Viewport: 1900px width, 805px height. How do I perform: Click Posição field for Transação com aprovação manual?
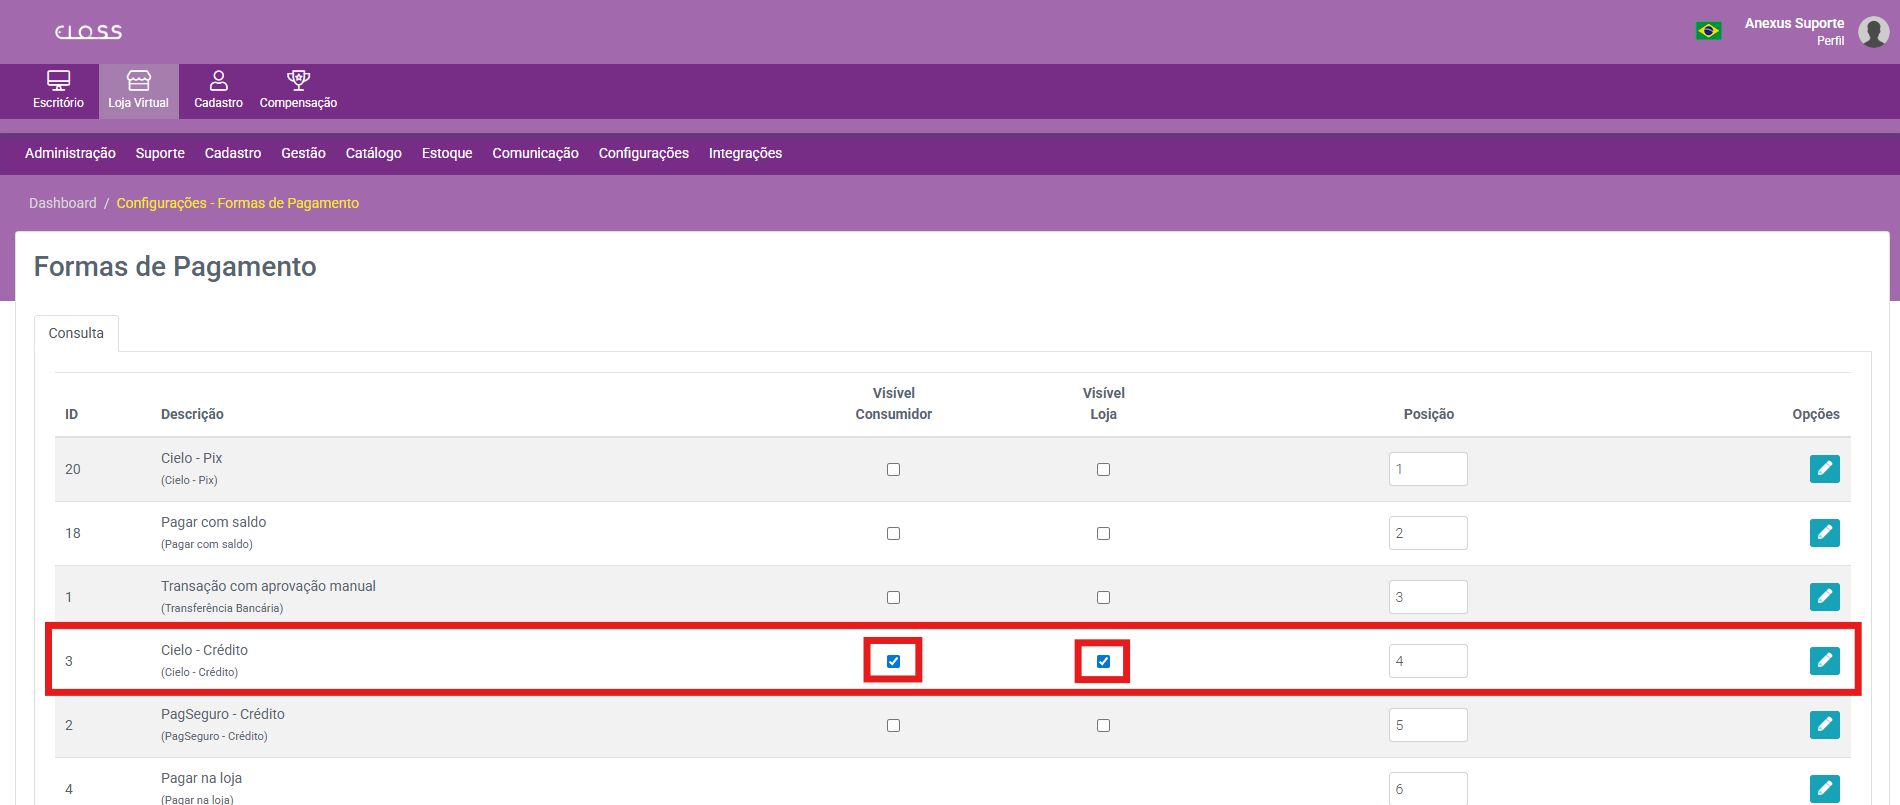[1427, 597]
